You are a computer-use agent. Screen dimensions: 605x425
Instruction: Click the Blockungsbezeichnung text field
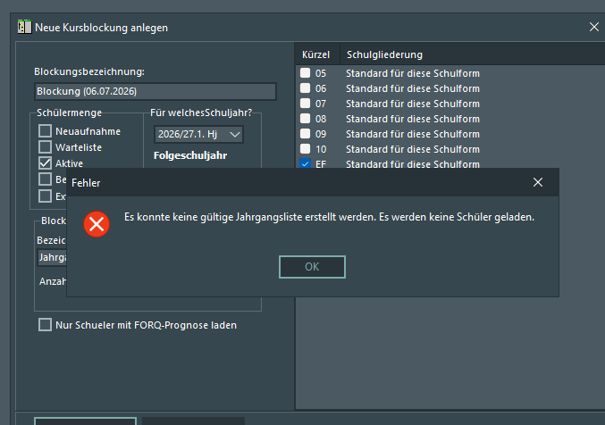(x=155, y=91)
